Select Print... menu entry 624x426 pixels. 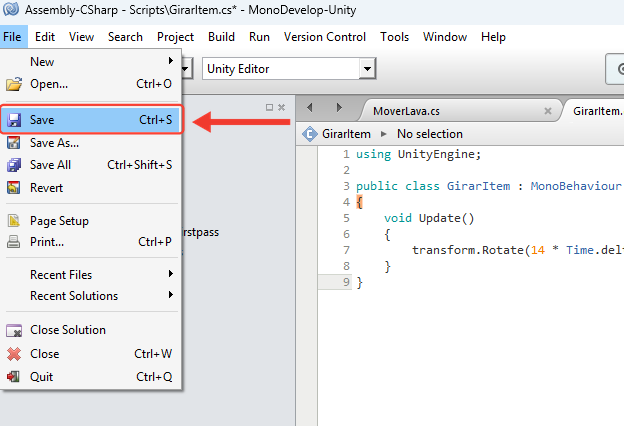click(91, 242)
